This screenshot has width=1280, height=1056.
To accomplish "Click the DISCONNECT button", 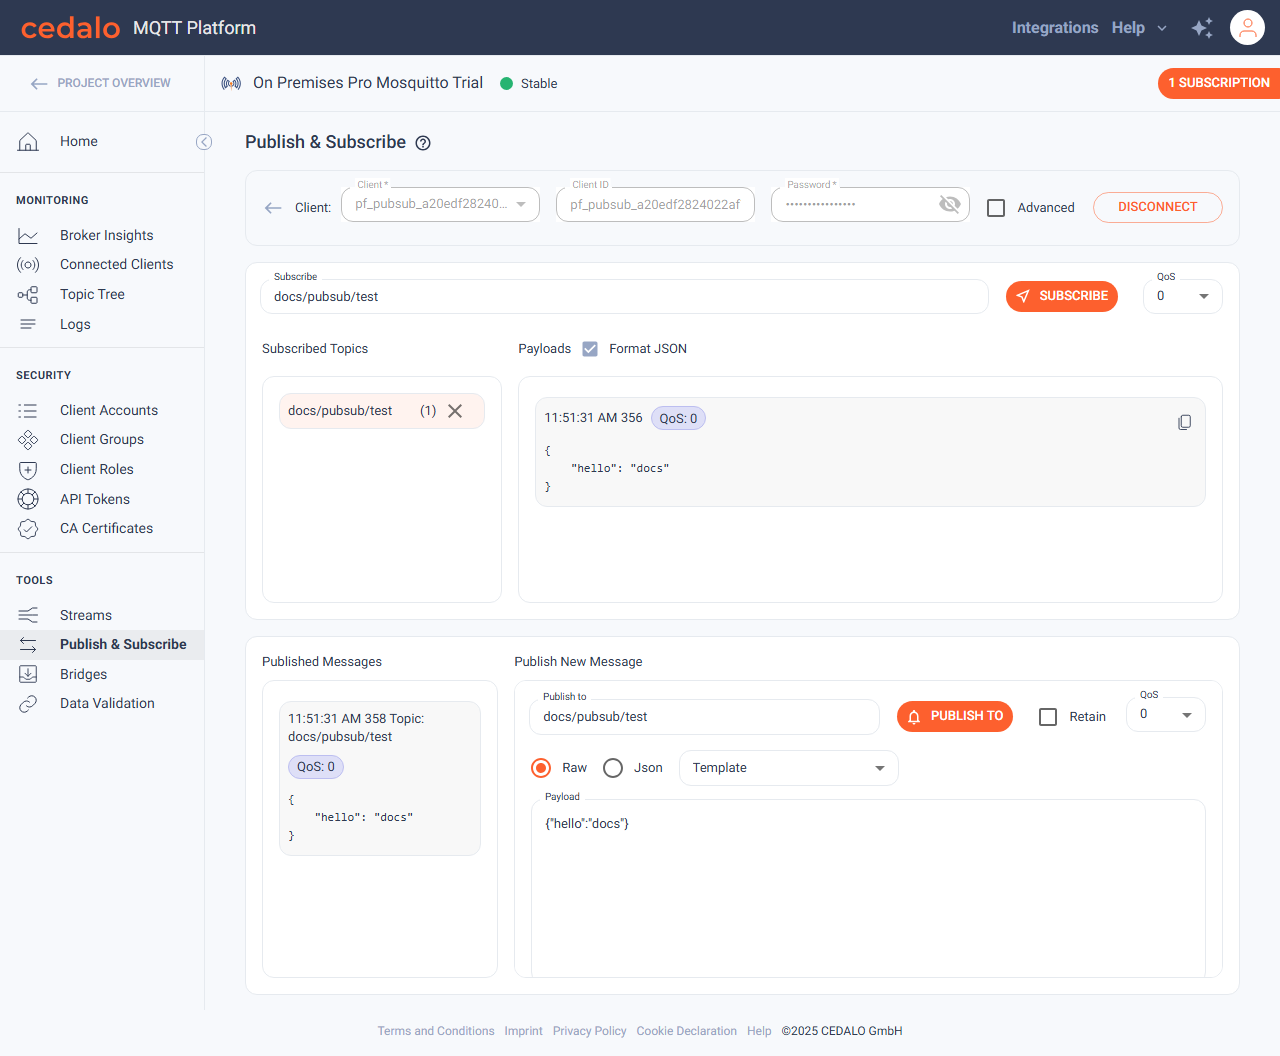I will tap(1157, 207).
